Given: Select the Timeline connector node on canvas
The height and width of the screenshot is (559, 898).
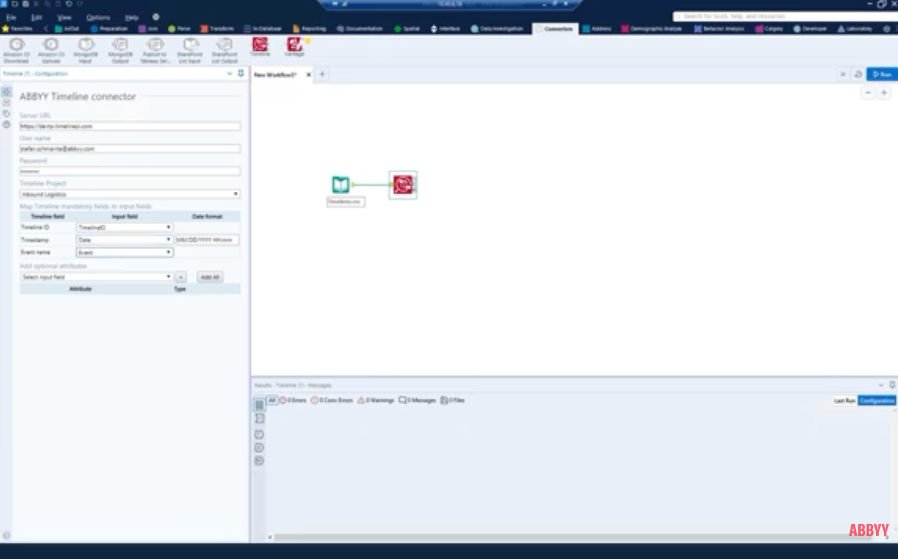Looking at the screenshot, I should pos(403,184).
